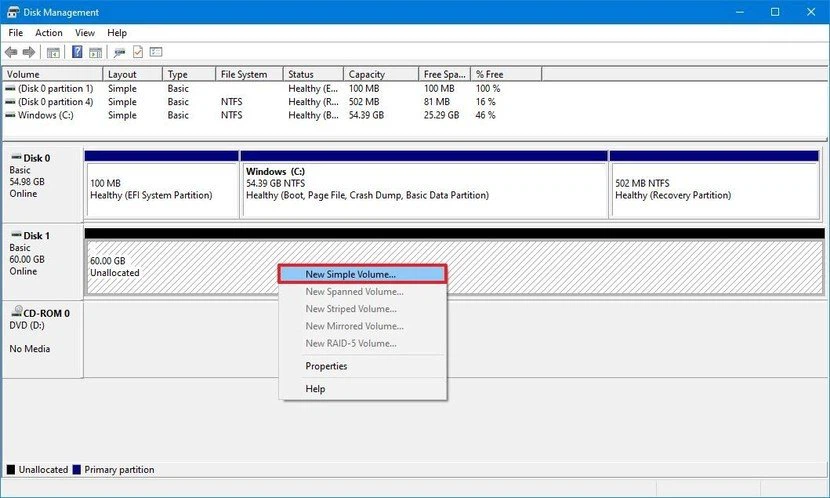The width and height of the screenshot is (830, 498).
Task: Open the View menu
Action: (x=85, y=33)
